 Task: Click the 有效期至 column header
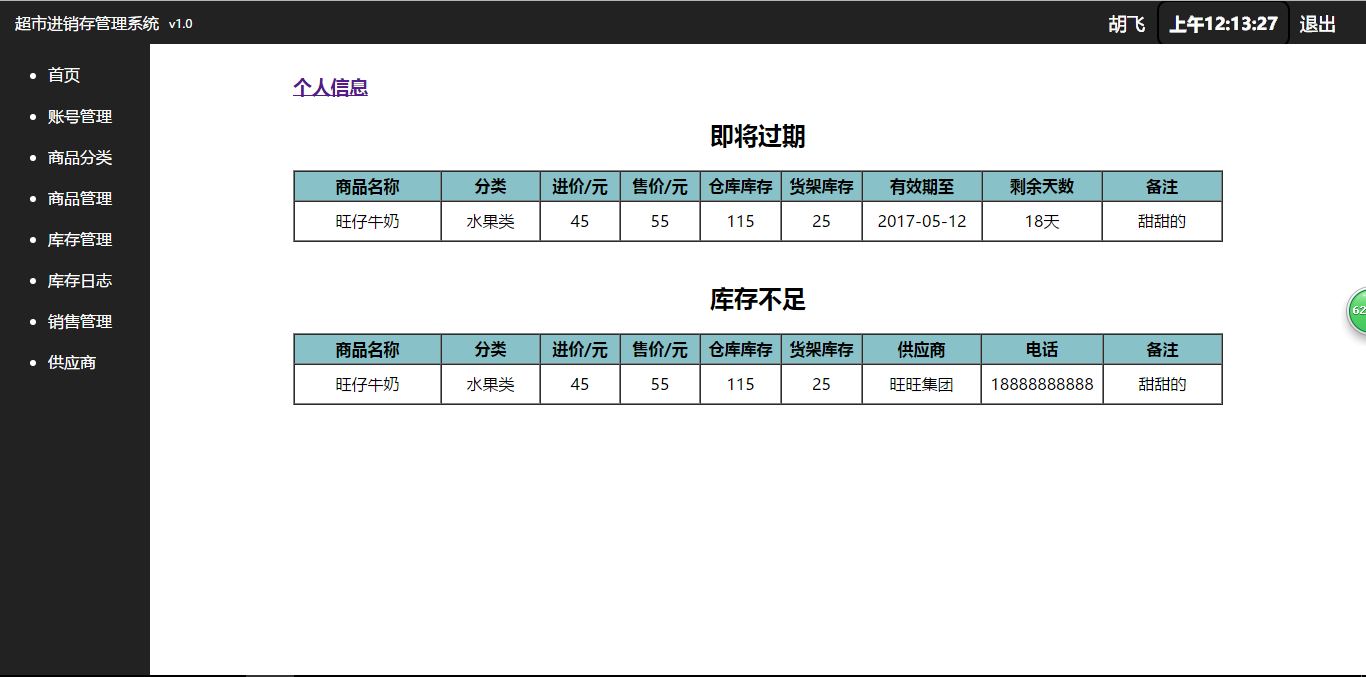click(x=922, y=186)
